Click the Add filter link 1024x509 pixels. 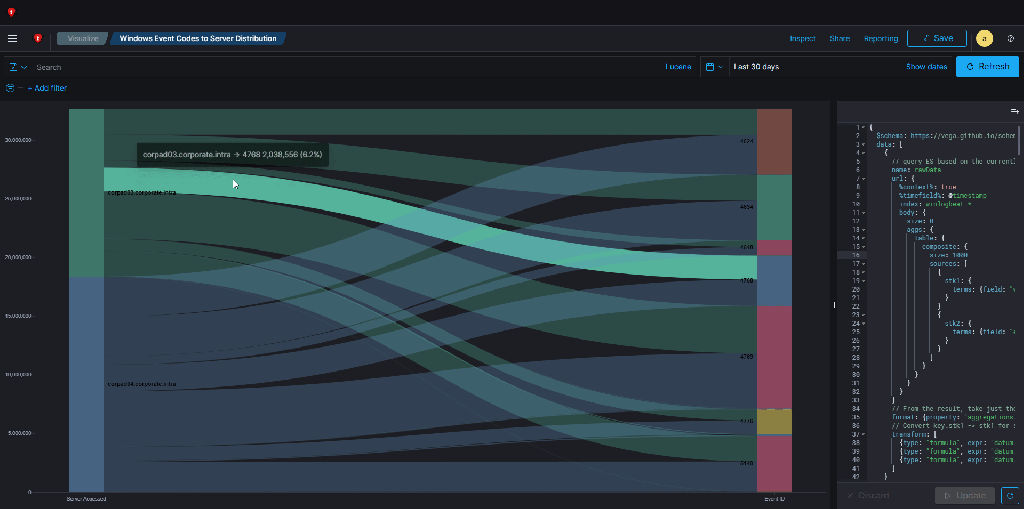coord(47,88)
